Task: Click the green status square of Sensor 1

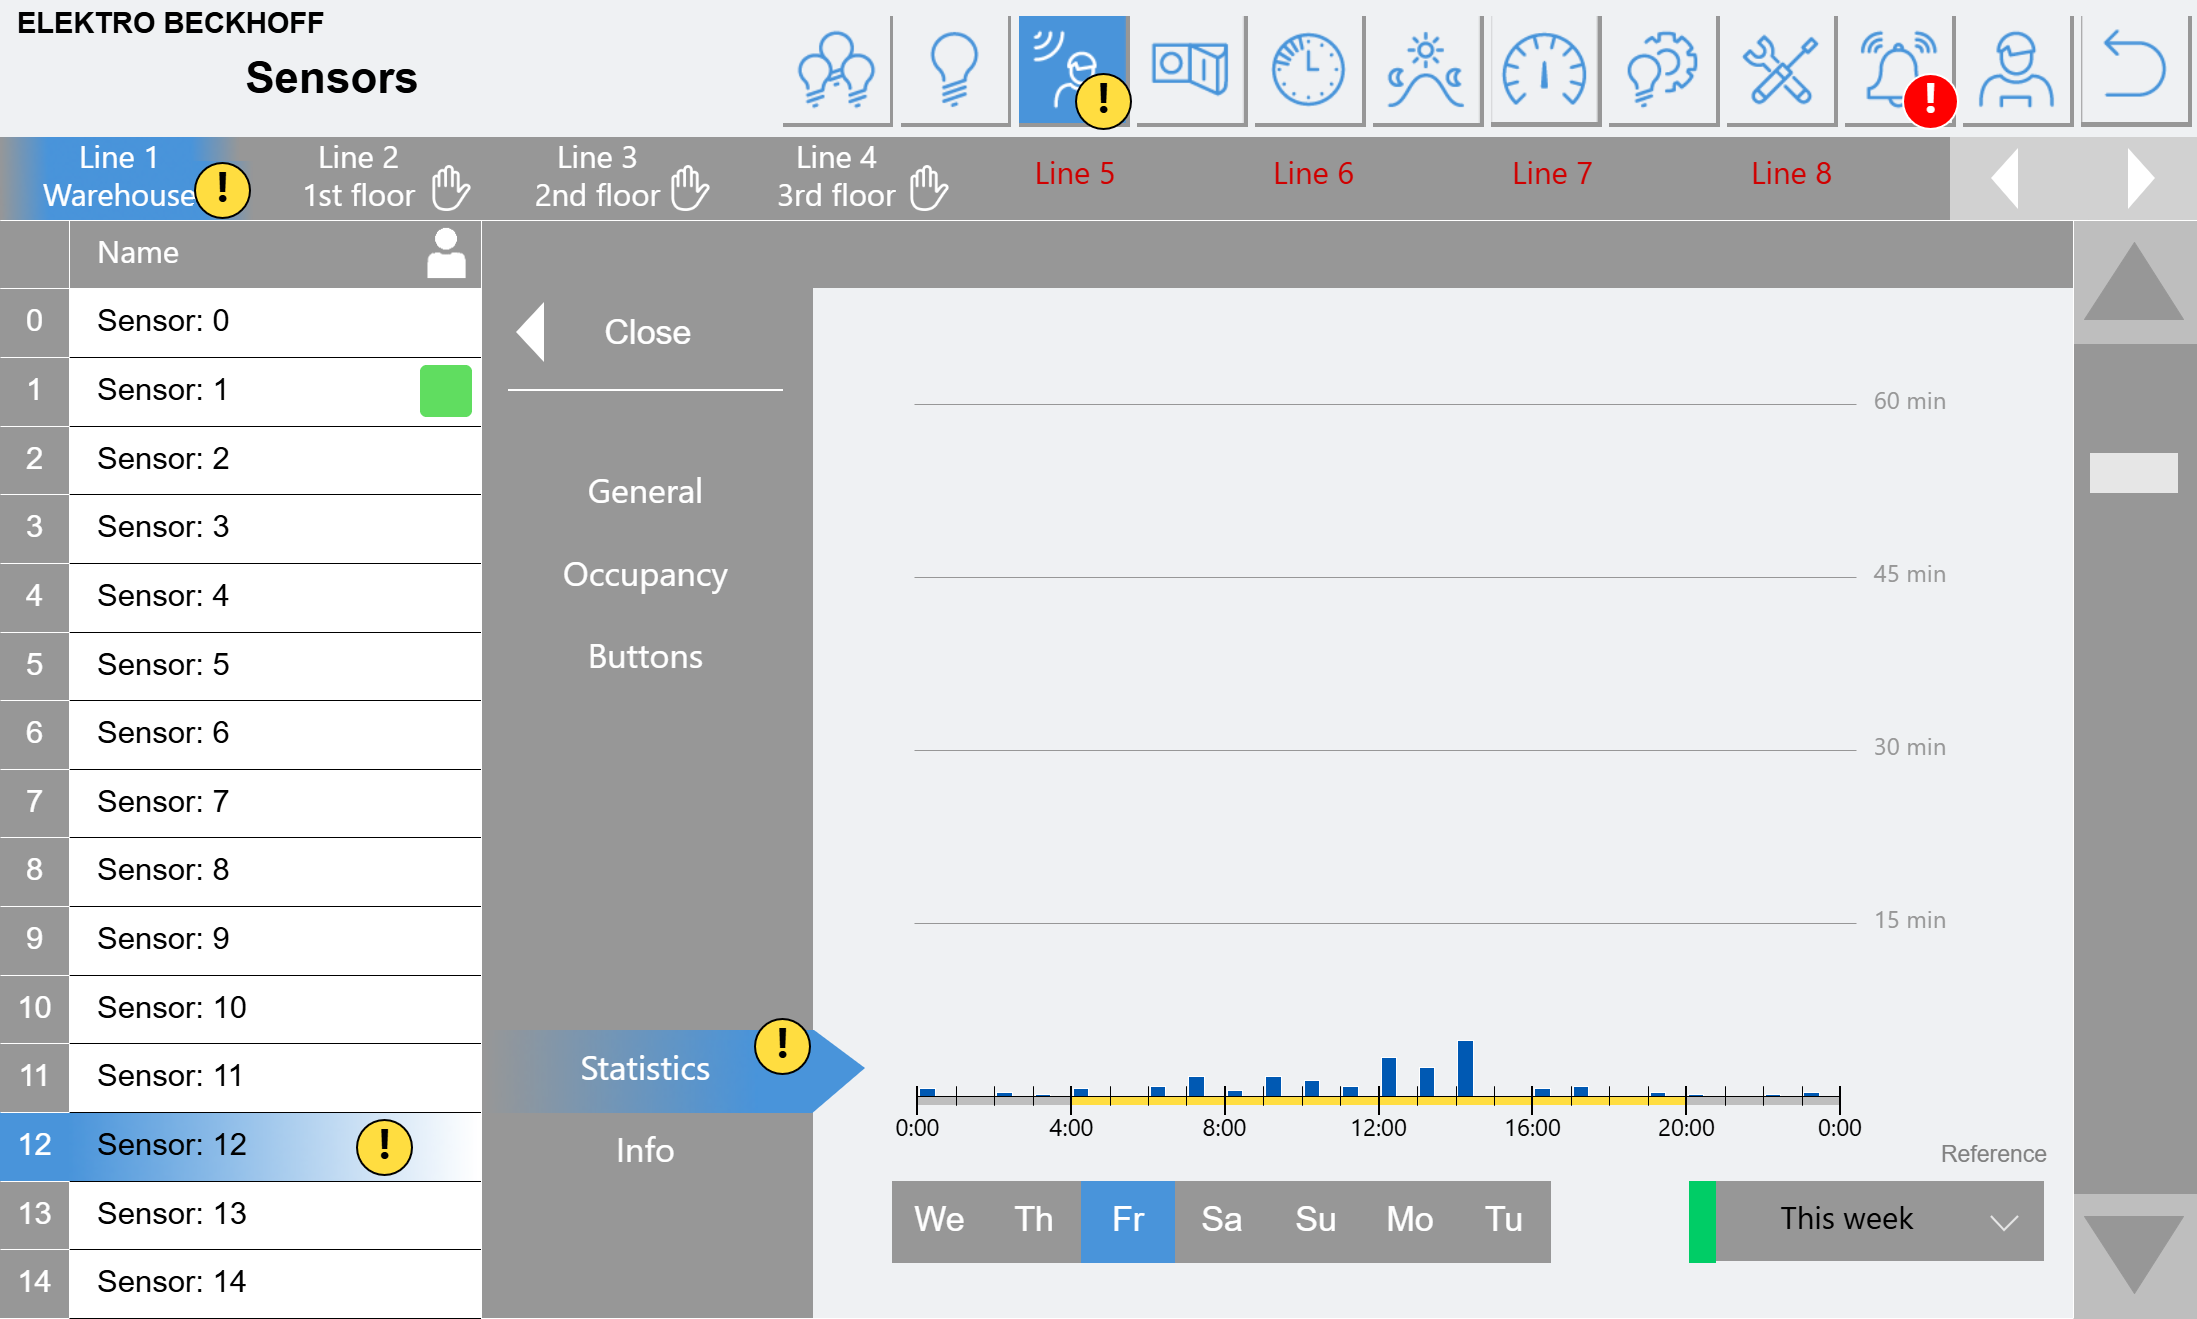Action: tap(446, 391)
